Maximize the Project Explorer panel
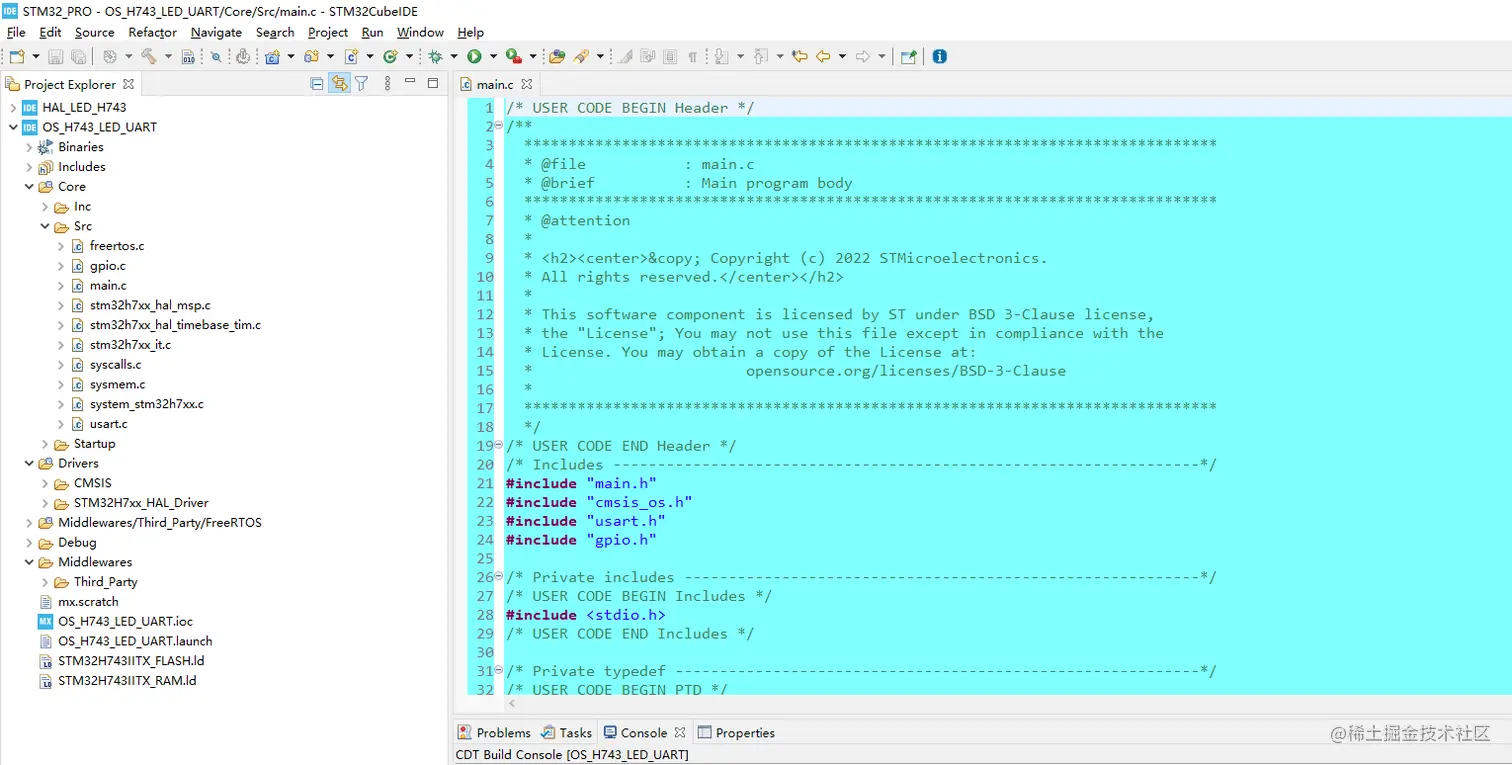 (433, 84)
